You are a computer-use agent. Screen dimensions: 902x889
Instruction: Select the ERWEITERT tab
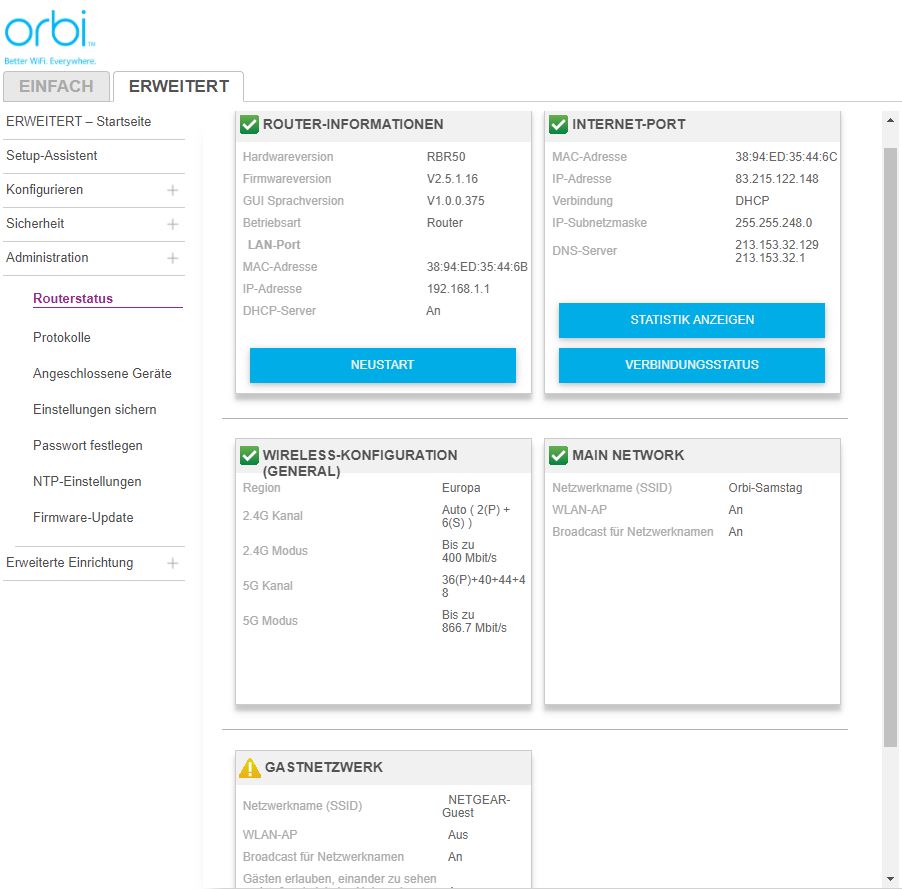tap(178, 86)
